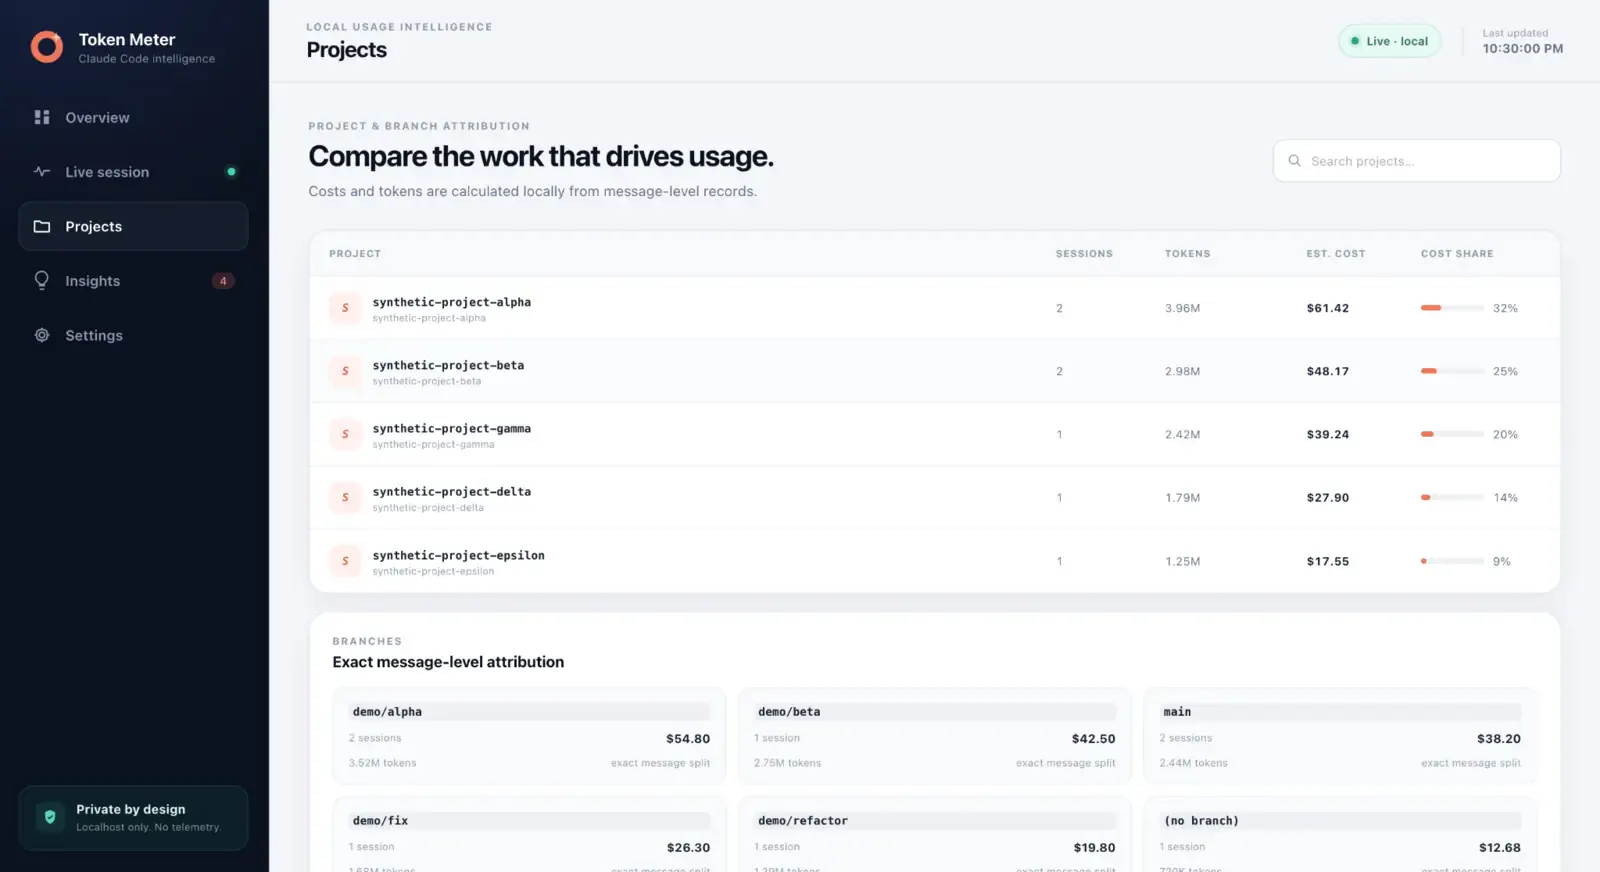Click the $39.24 cost value

pyautogui.click(x=1327, y=434)
